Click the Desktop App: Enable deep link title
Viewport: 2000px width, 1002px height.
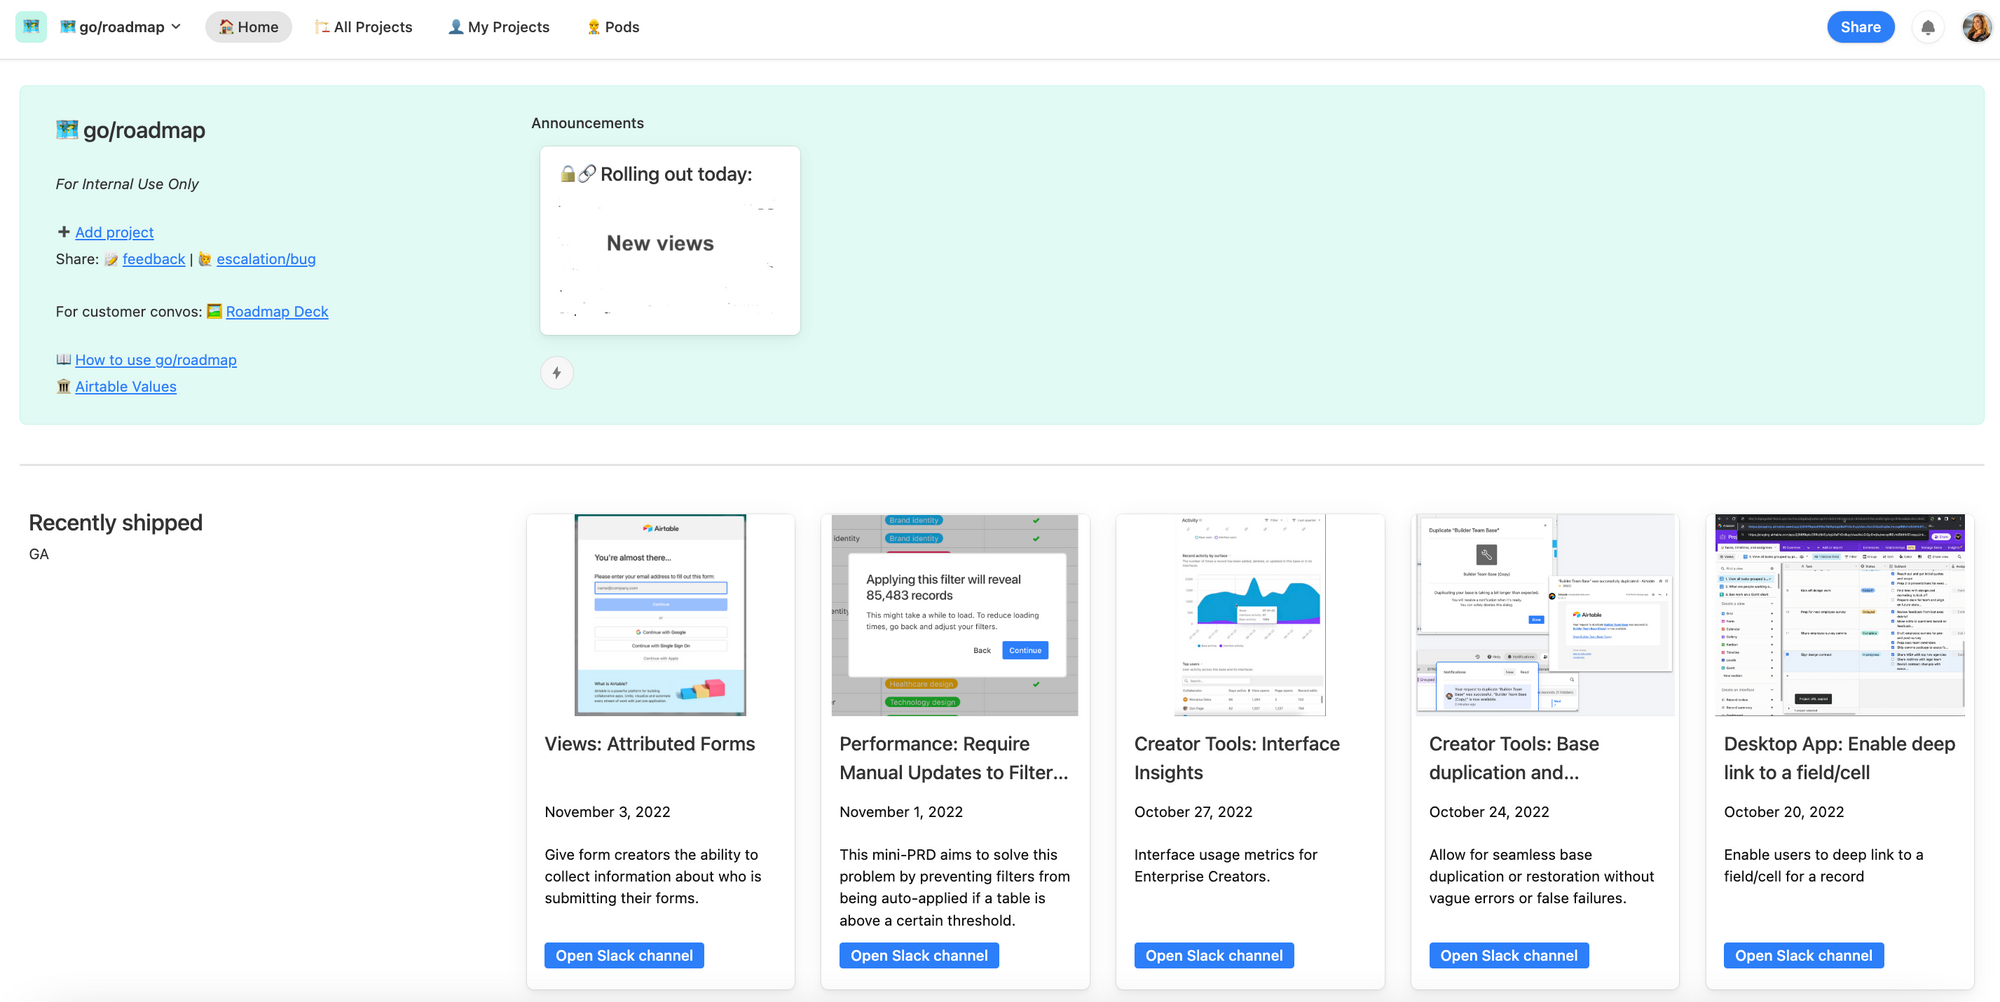[x=1840, y=758]
